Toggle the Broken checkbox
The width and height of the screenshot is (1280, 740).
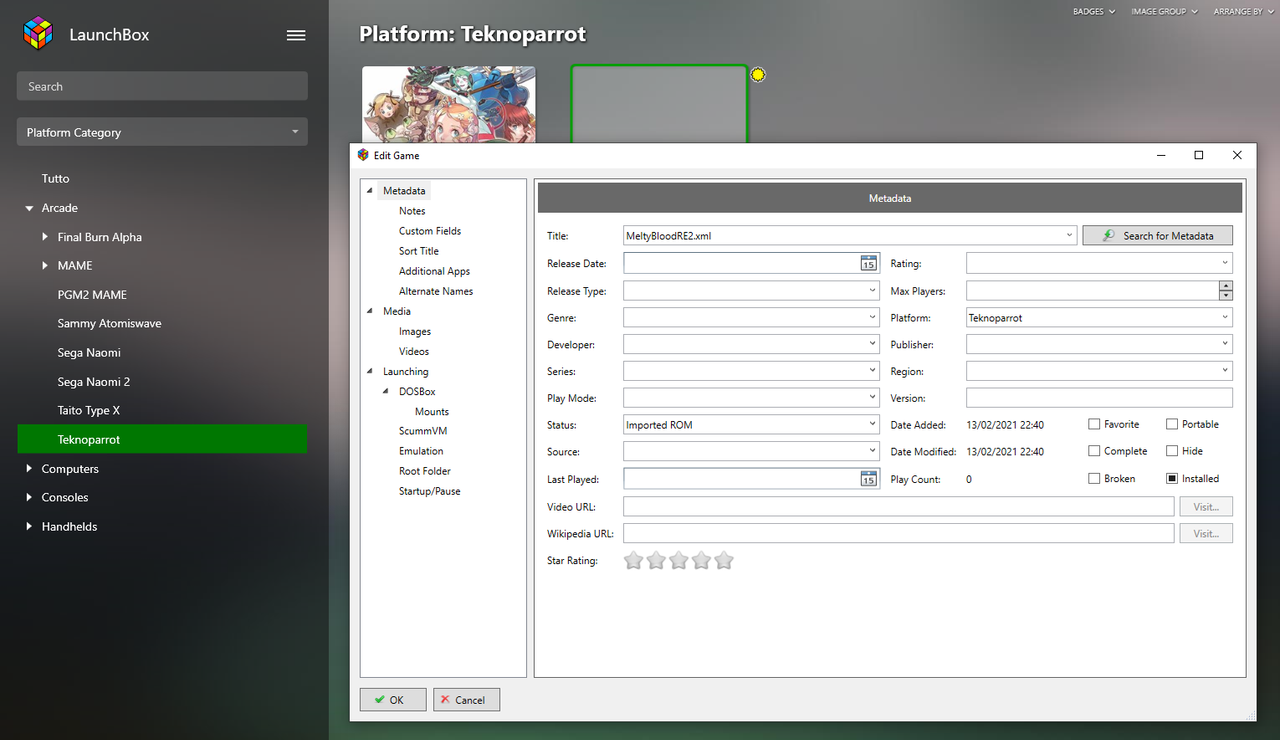tap(1094, 479)
